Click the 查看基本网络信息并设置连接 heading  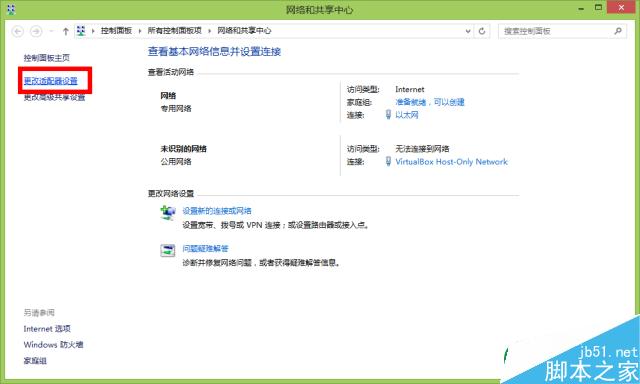click(214, 51)
